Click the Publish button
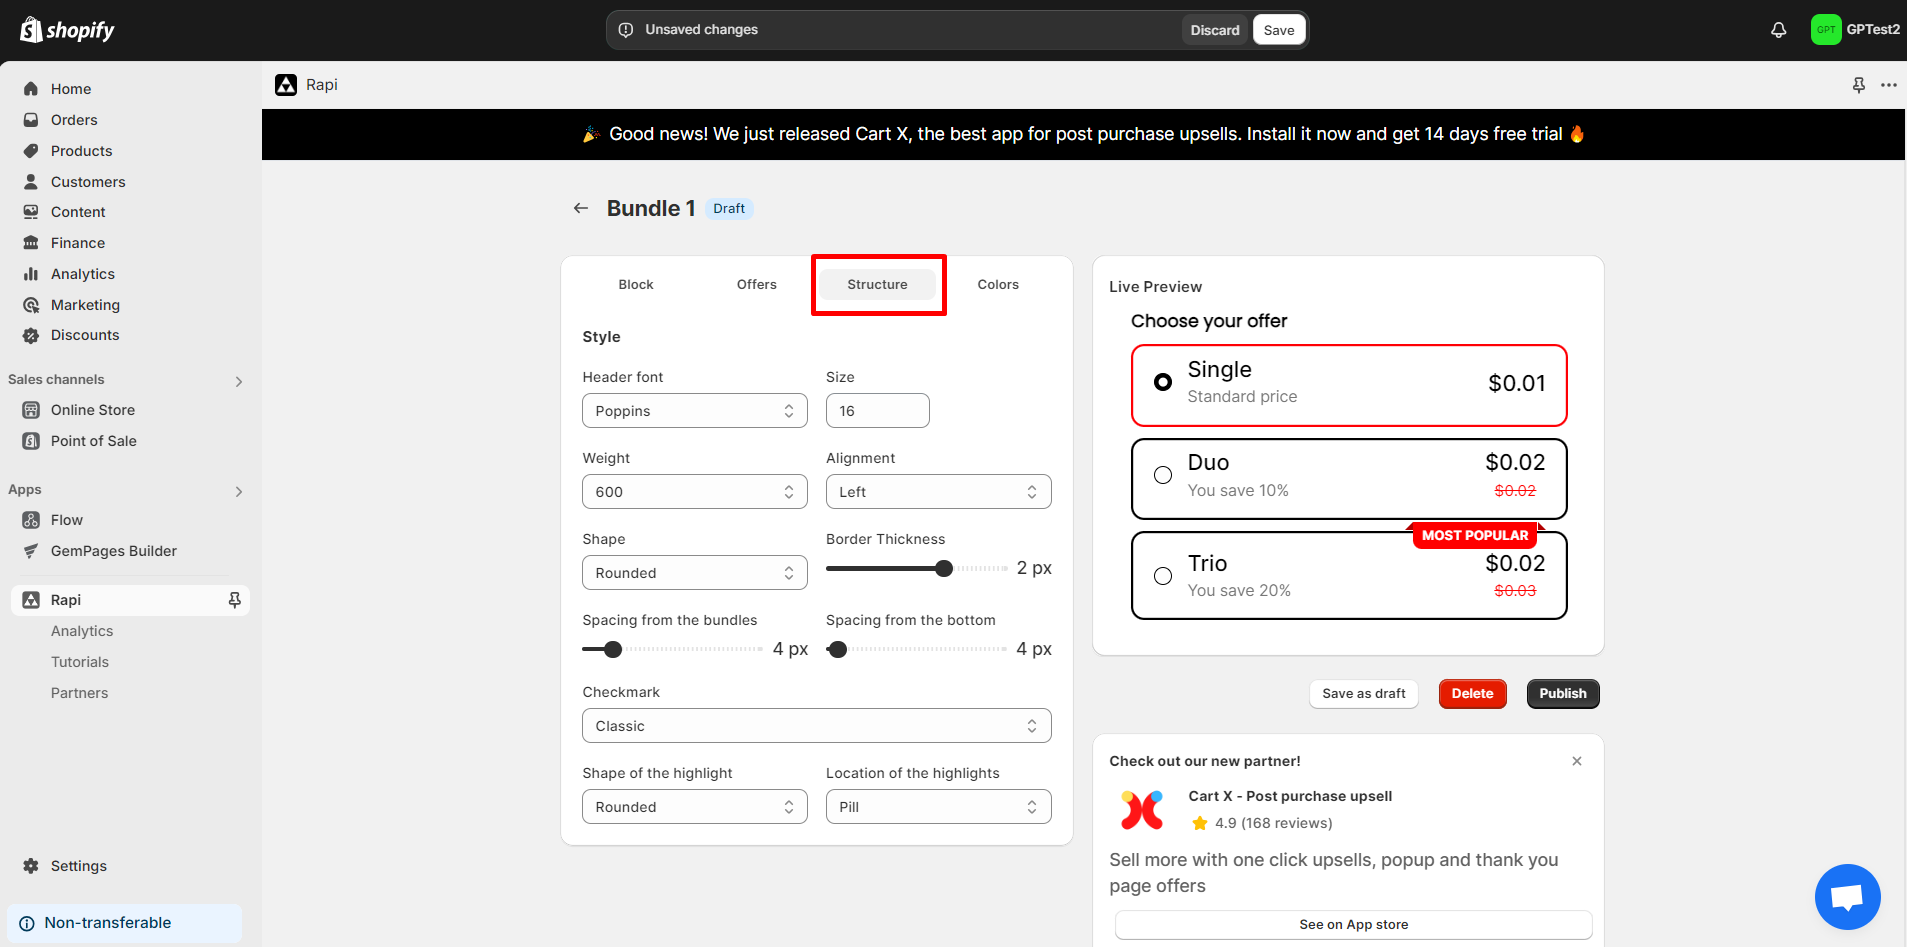Screen dimensions: 1907x947 [x=1562, y=694]
